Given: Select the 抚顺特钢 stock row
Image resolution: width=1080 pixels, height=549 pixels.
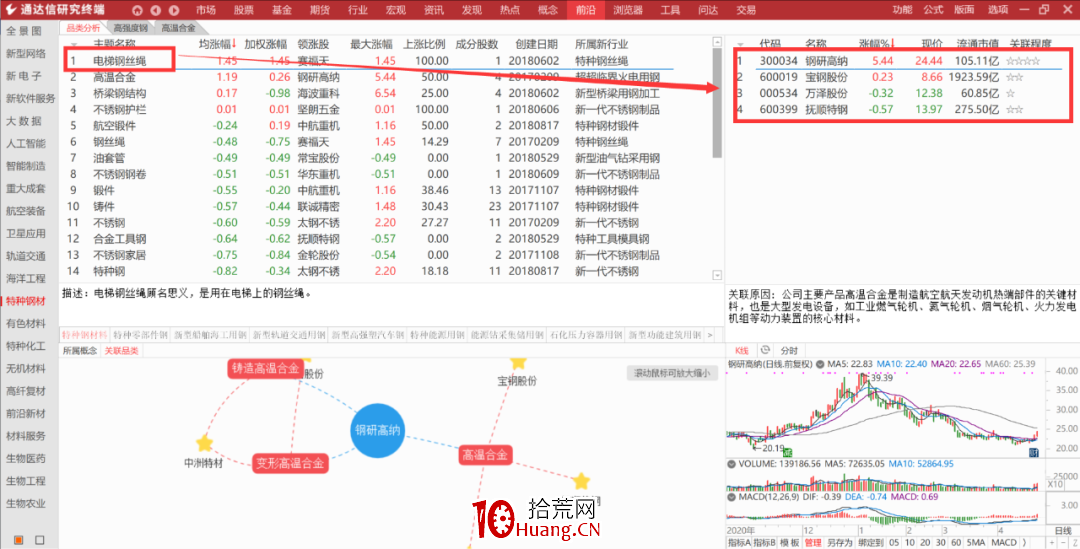Looking at the screenshot, I should [x=902, y=110].
